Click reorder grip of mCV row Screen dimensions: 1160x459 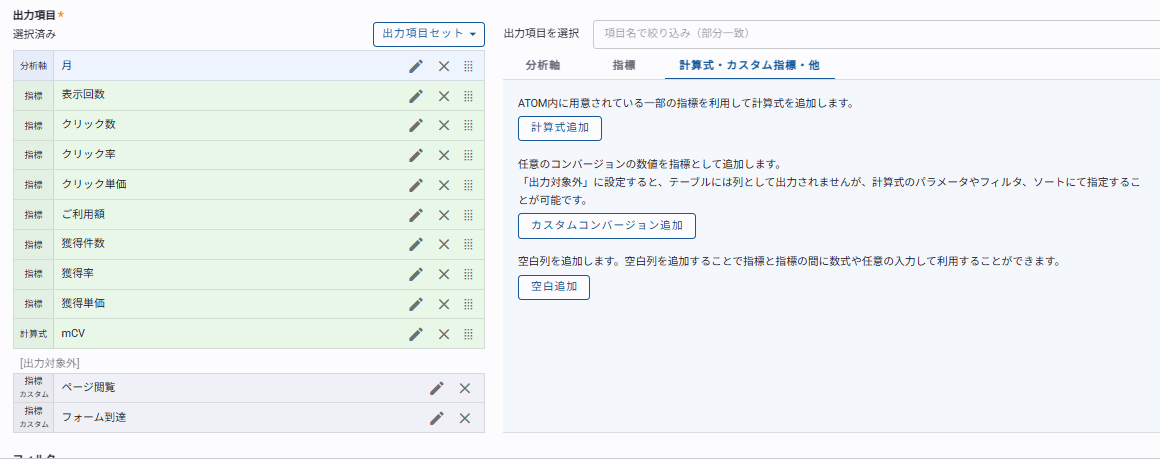click(468, 335)
